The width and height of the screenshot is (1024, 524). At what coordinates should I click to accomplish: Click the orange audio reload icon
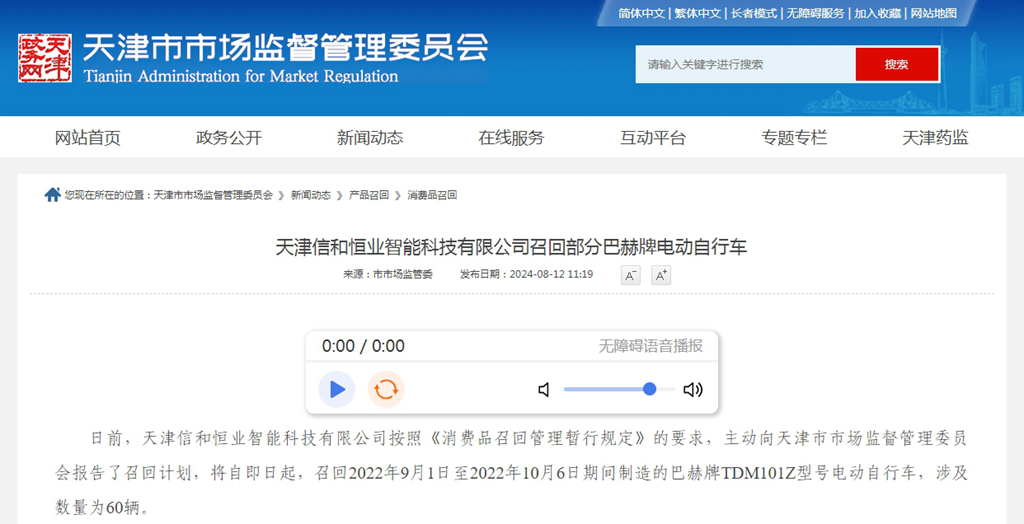tap(386, 389)
